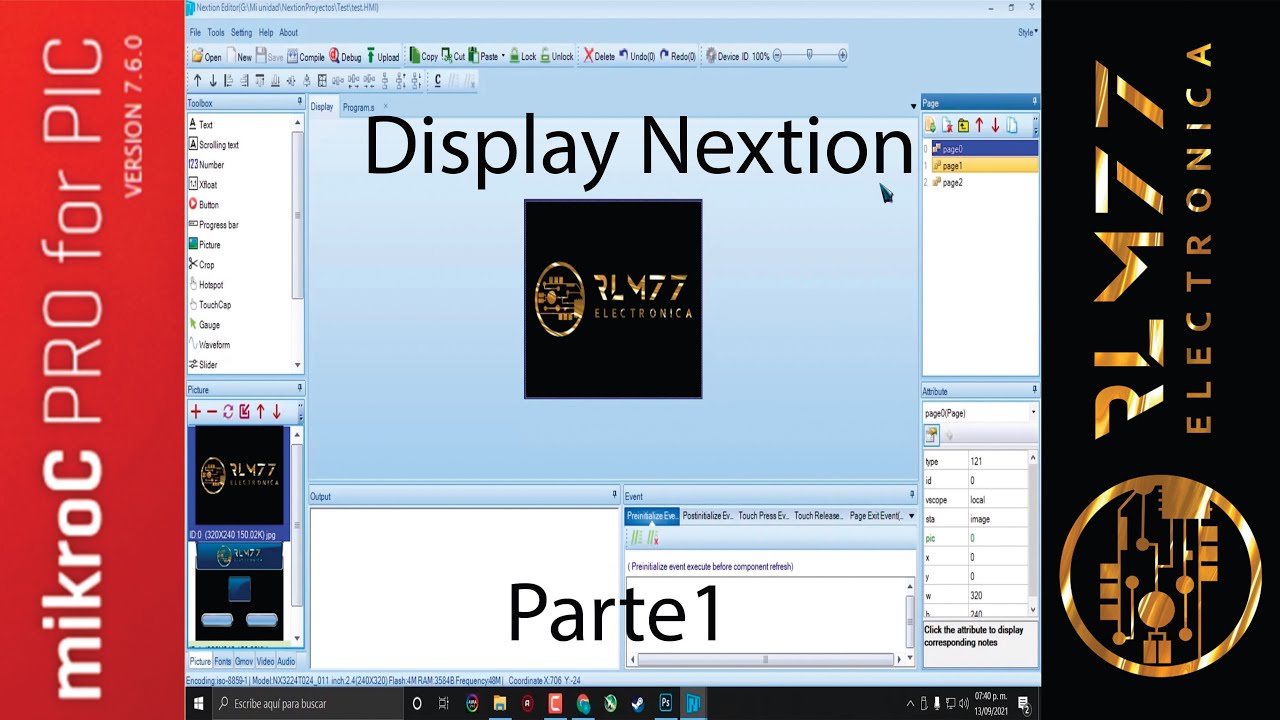Screen dimensions: 1280x720
Task: Compile the HMI project
Action: (305, 57)
